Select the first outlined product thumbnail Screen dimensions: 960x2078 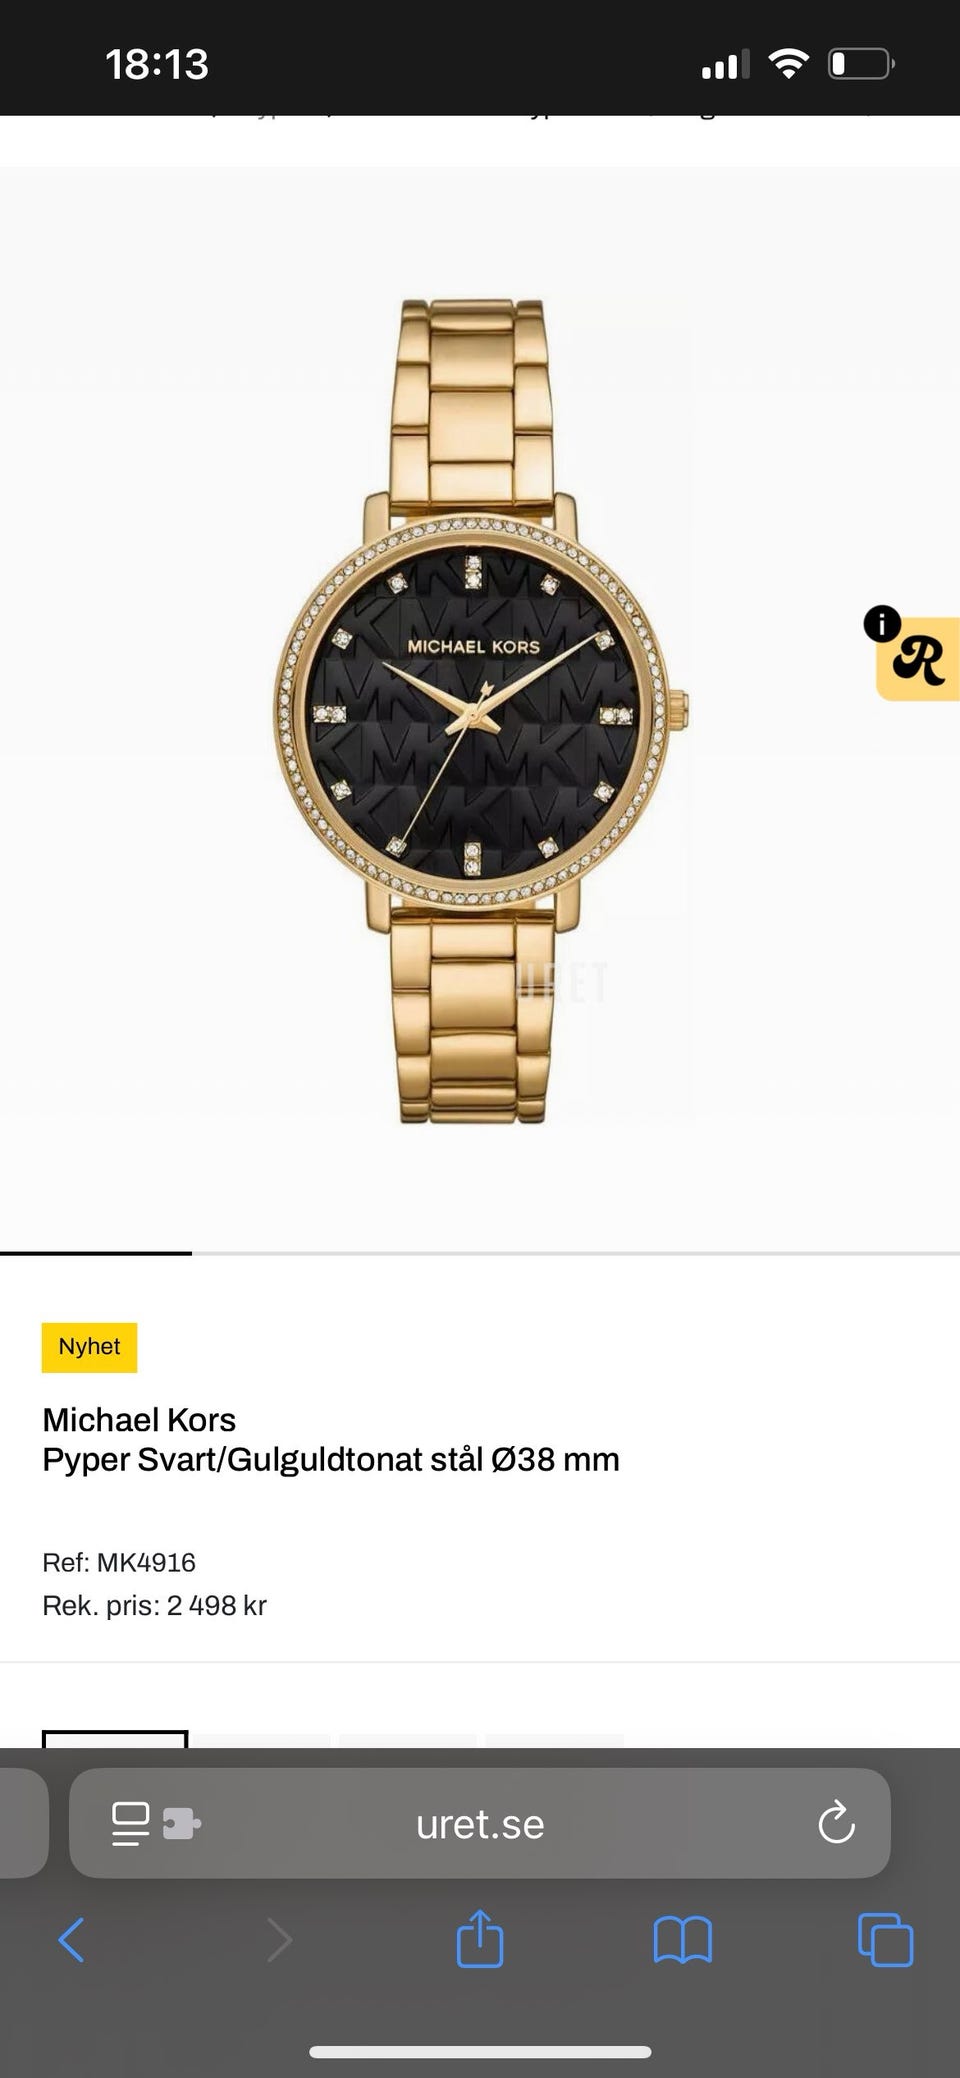(115, 1739)
